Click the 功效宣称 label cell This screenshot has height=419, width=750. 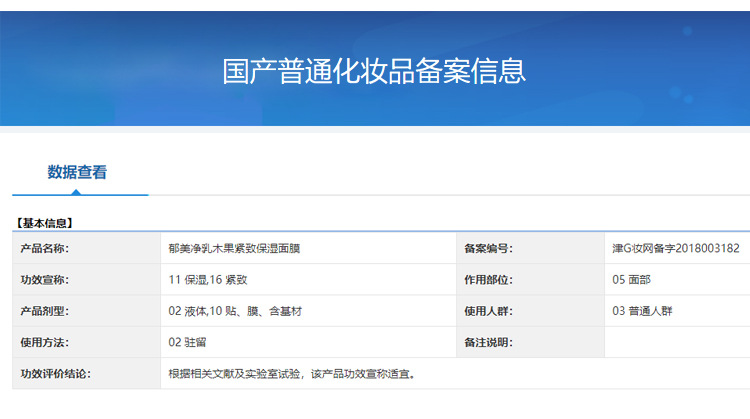(87, 279)
